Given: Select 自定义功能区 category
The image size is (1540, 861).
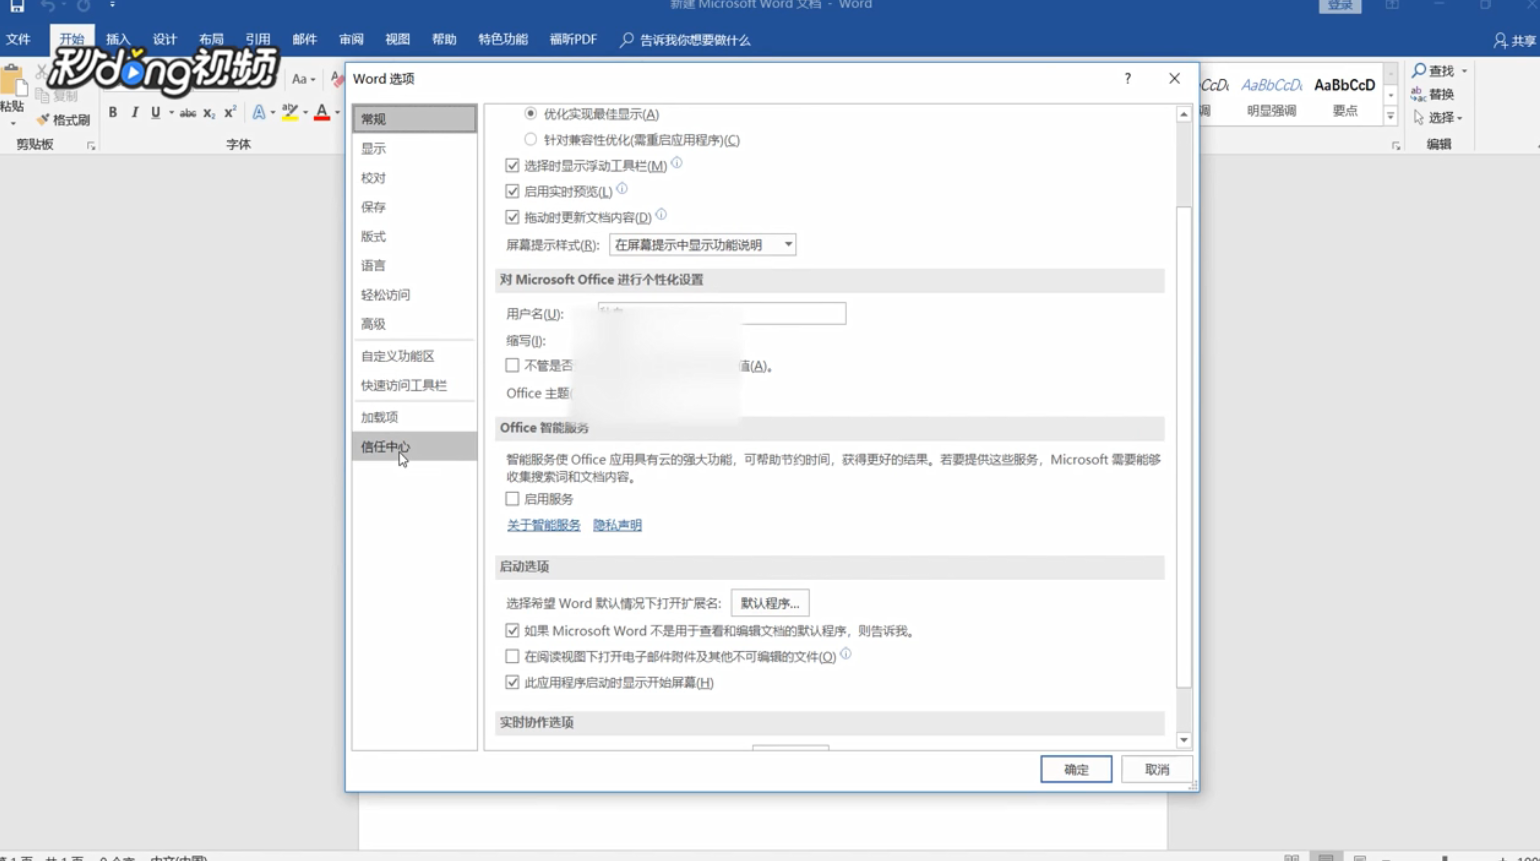Looking at the screenshot, I should 414,356.
